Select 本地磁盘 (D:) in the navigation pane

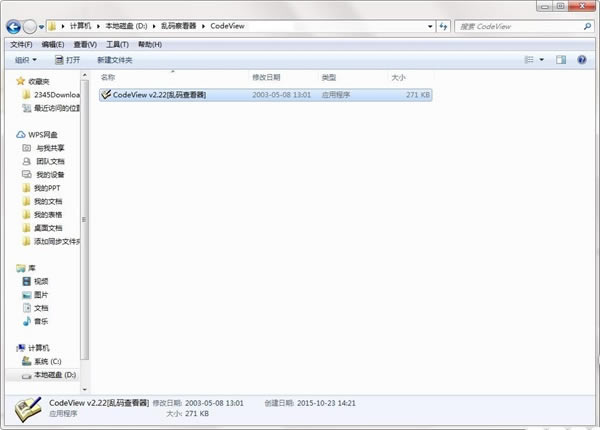click(49, 375)
